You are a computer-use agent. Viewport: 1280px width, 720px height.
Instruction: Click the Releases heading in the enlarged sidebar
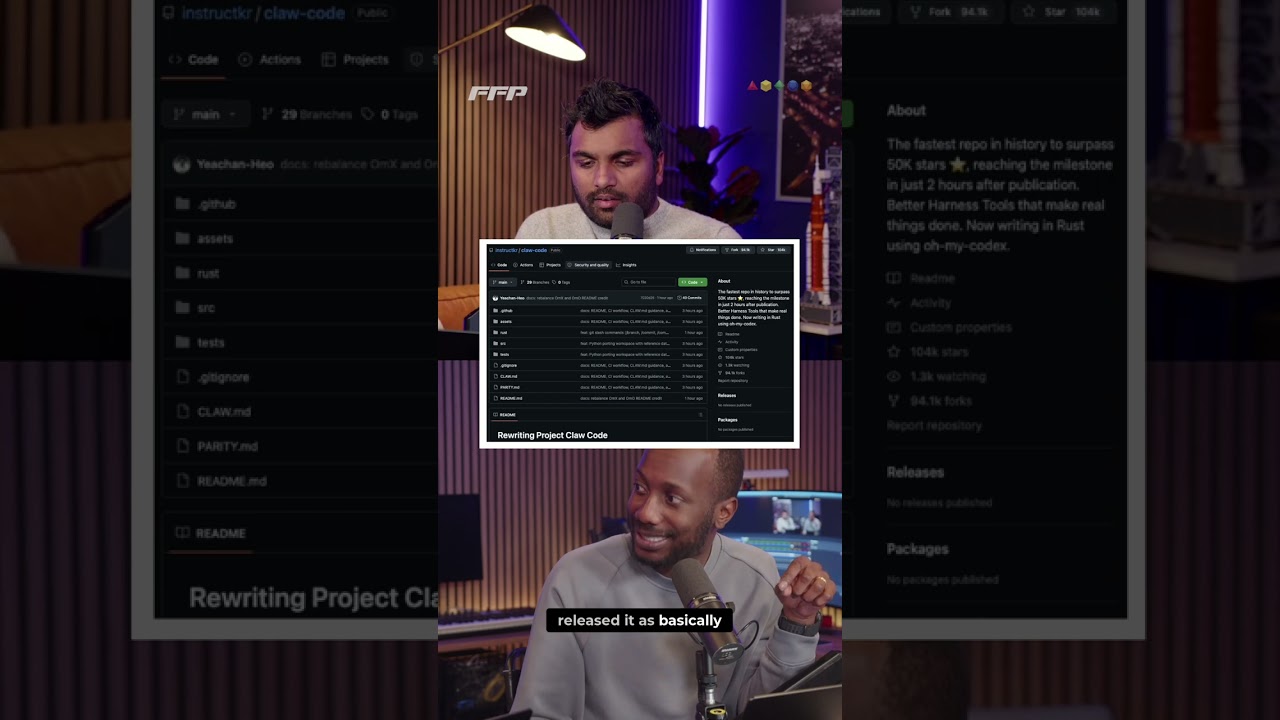pyautogui.click(x=915, y=472)
